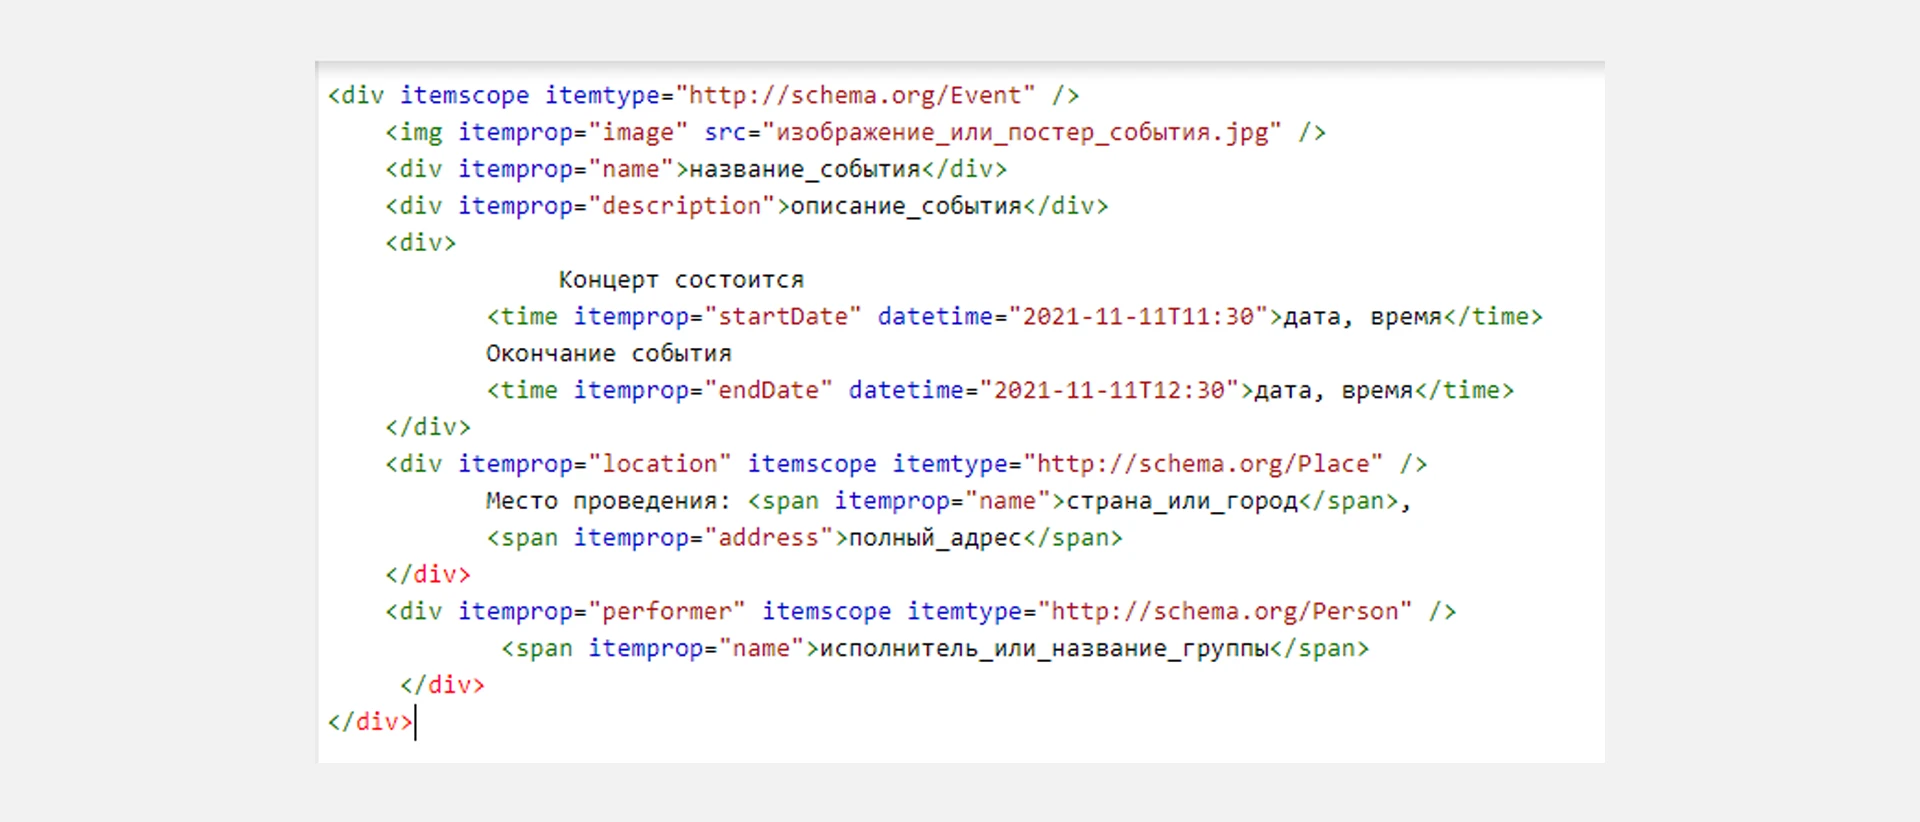Click the schema.org/Place URL string
This screenshot has width=1920, height=822.
point(1209,464)
